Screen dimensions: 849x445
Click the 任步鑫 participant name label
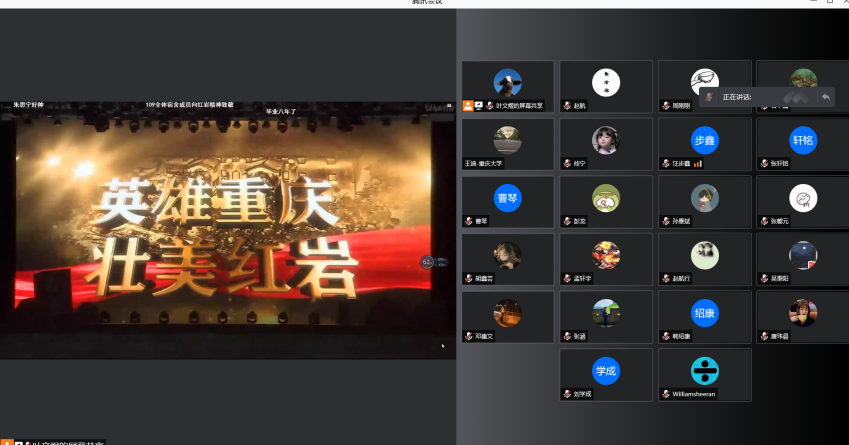tap(681, 163)
